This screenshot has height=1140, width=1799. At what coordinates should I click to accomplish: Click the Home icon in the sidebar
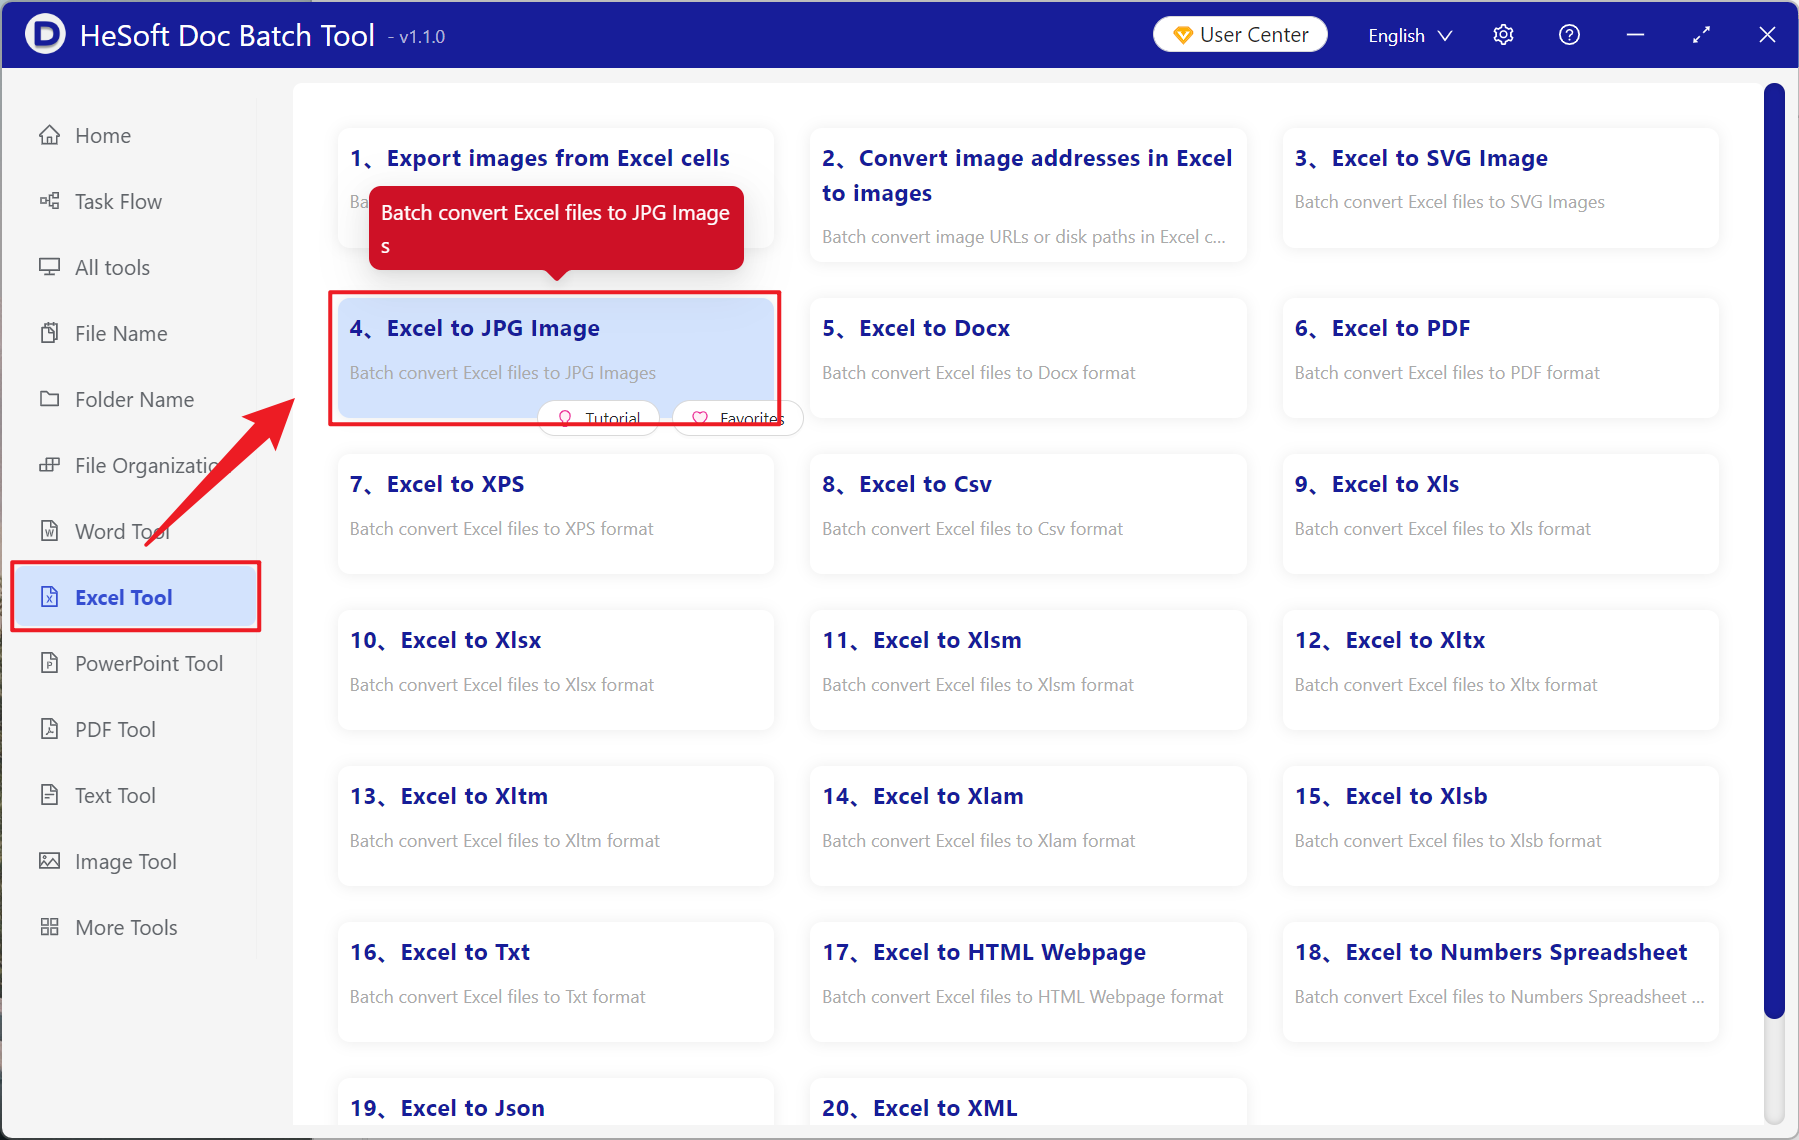click(x=49, y=135)
